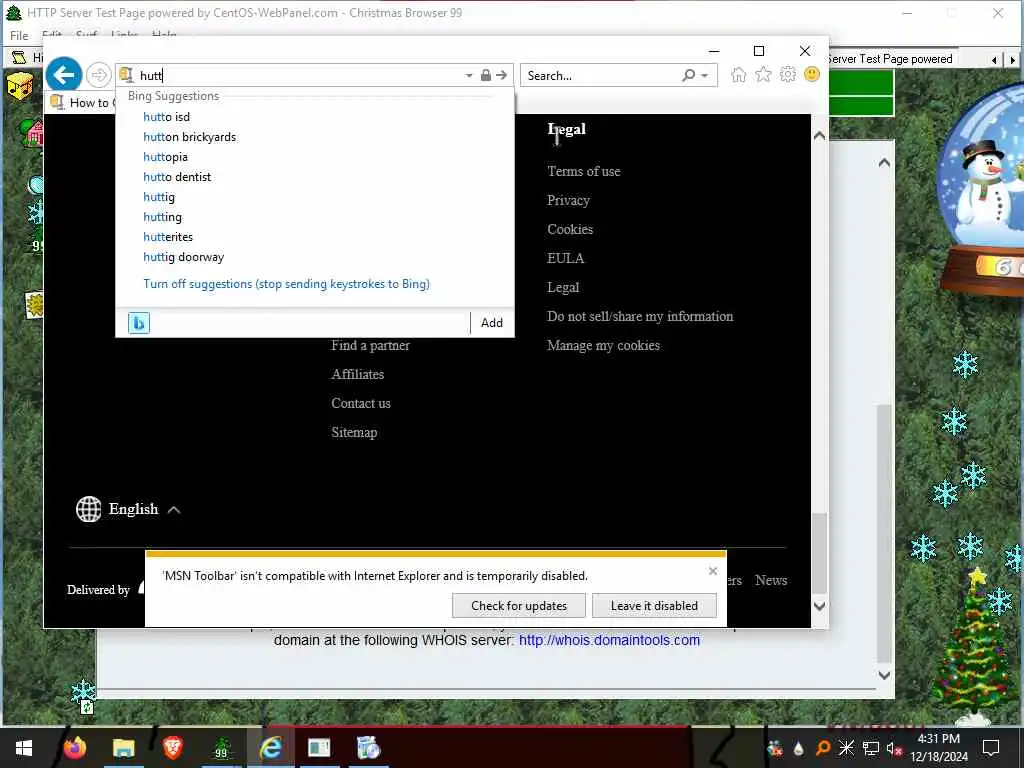
Task: Click the Bing icon in suggestions footer
Action: tap(139, 323)
